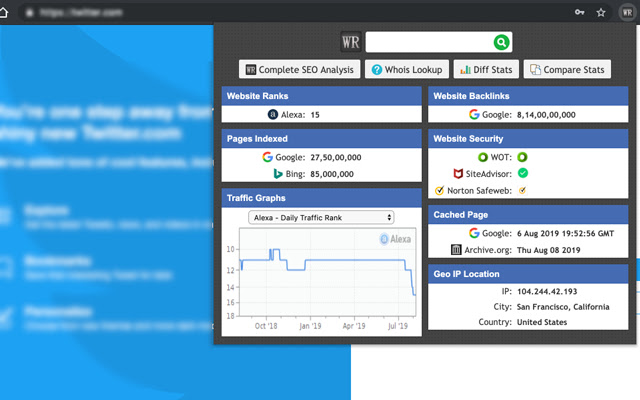Click the WOT green rating indicator

(522, 157)
